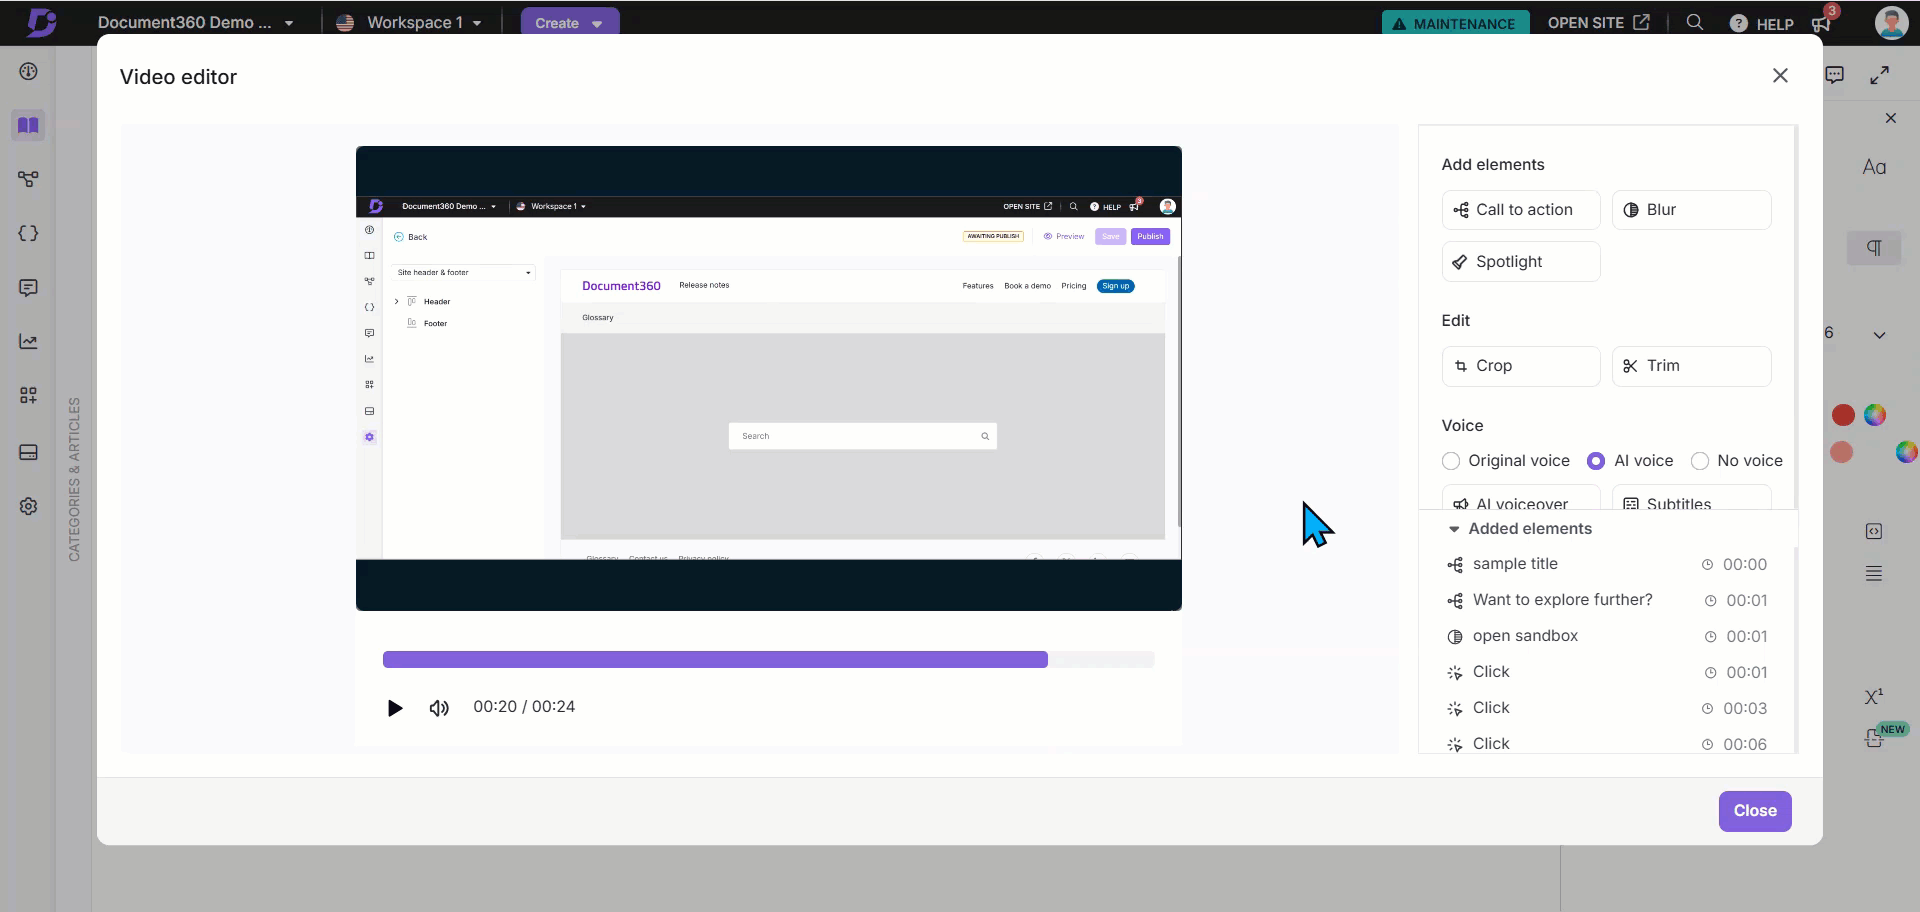The height and width of the screenshot is (912, 1920).
Task: Open the Crop tool
Action: click(x=1521, y=366)
